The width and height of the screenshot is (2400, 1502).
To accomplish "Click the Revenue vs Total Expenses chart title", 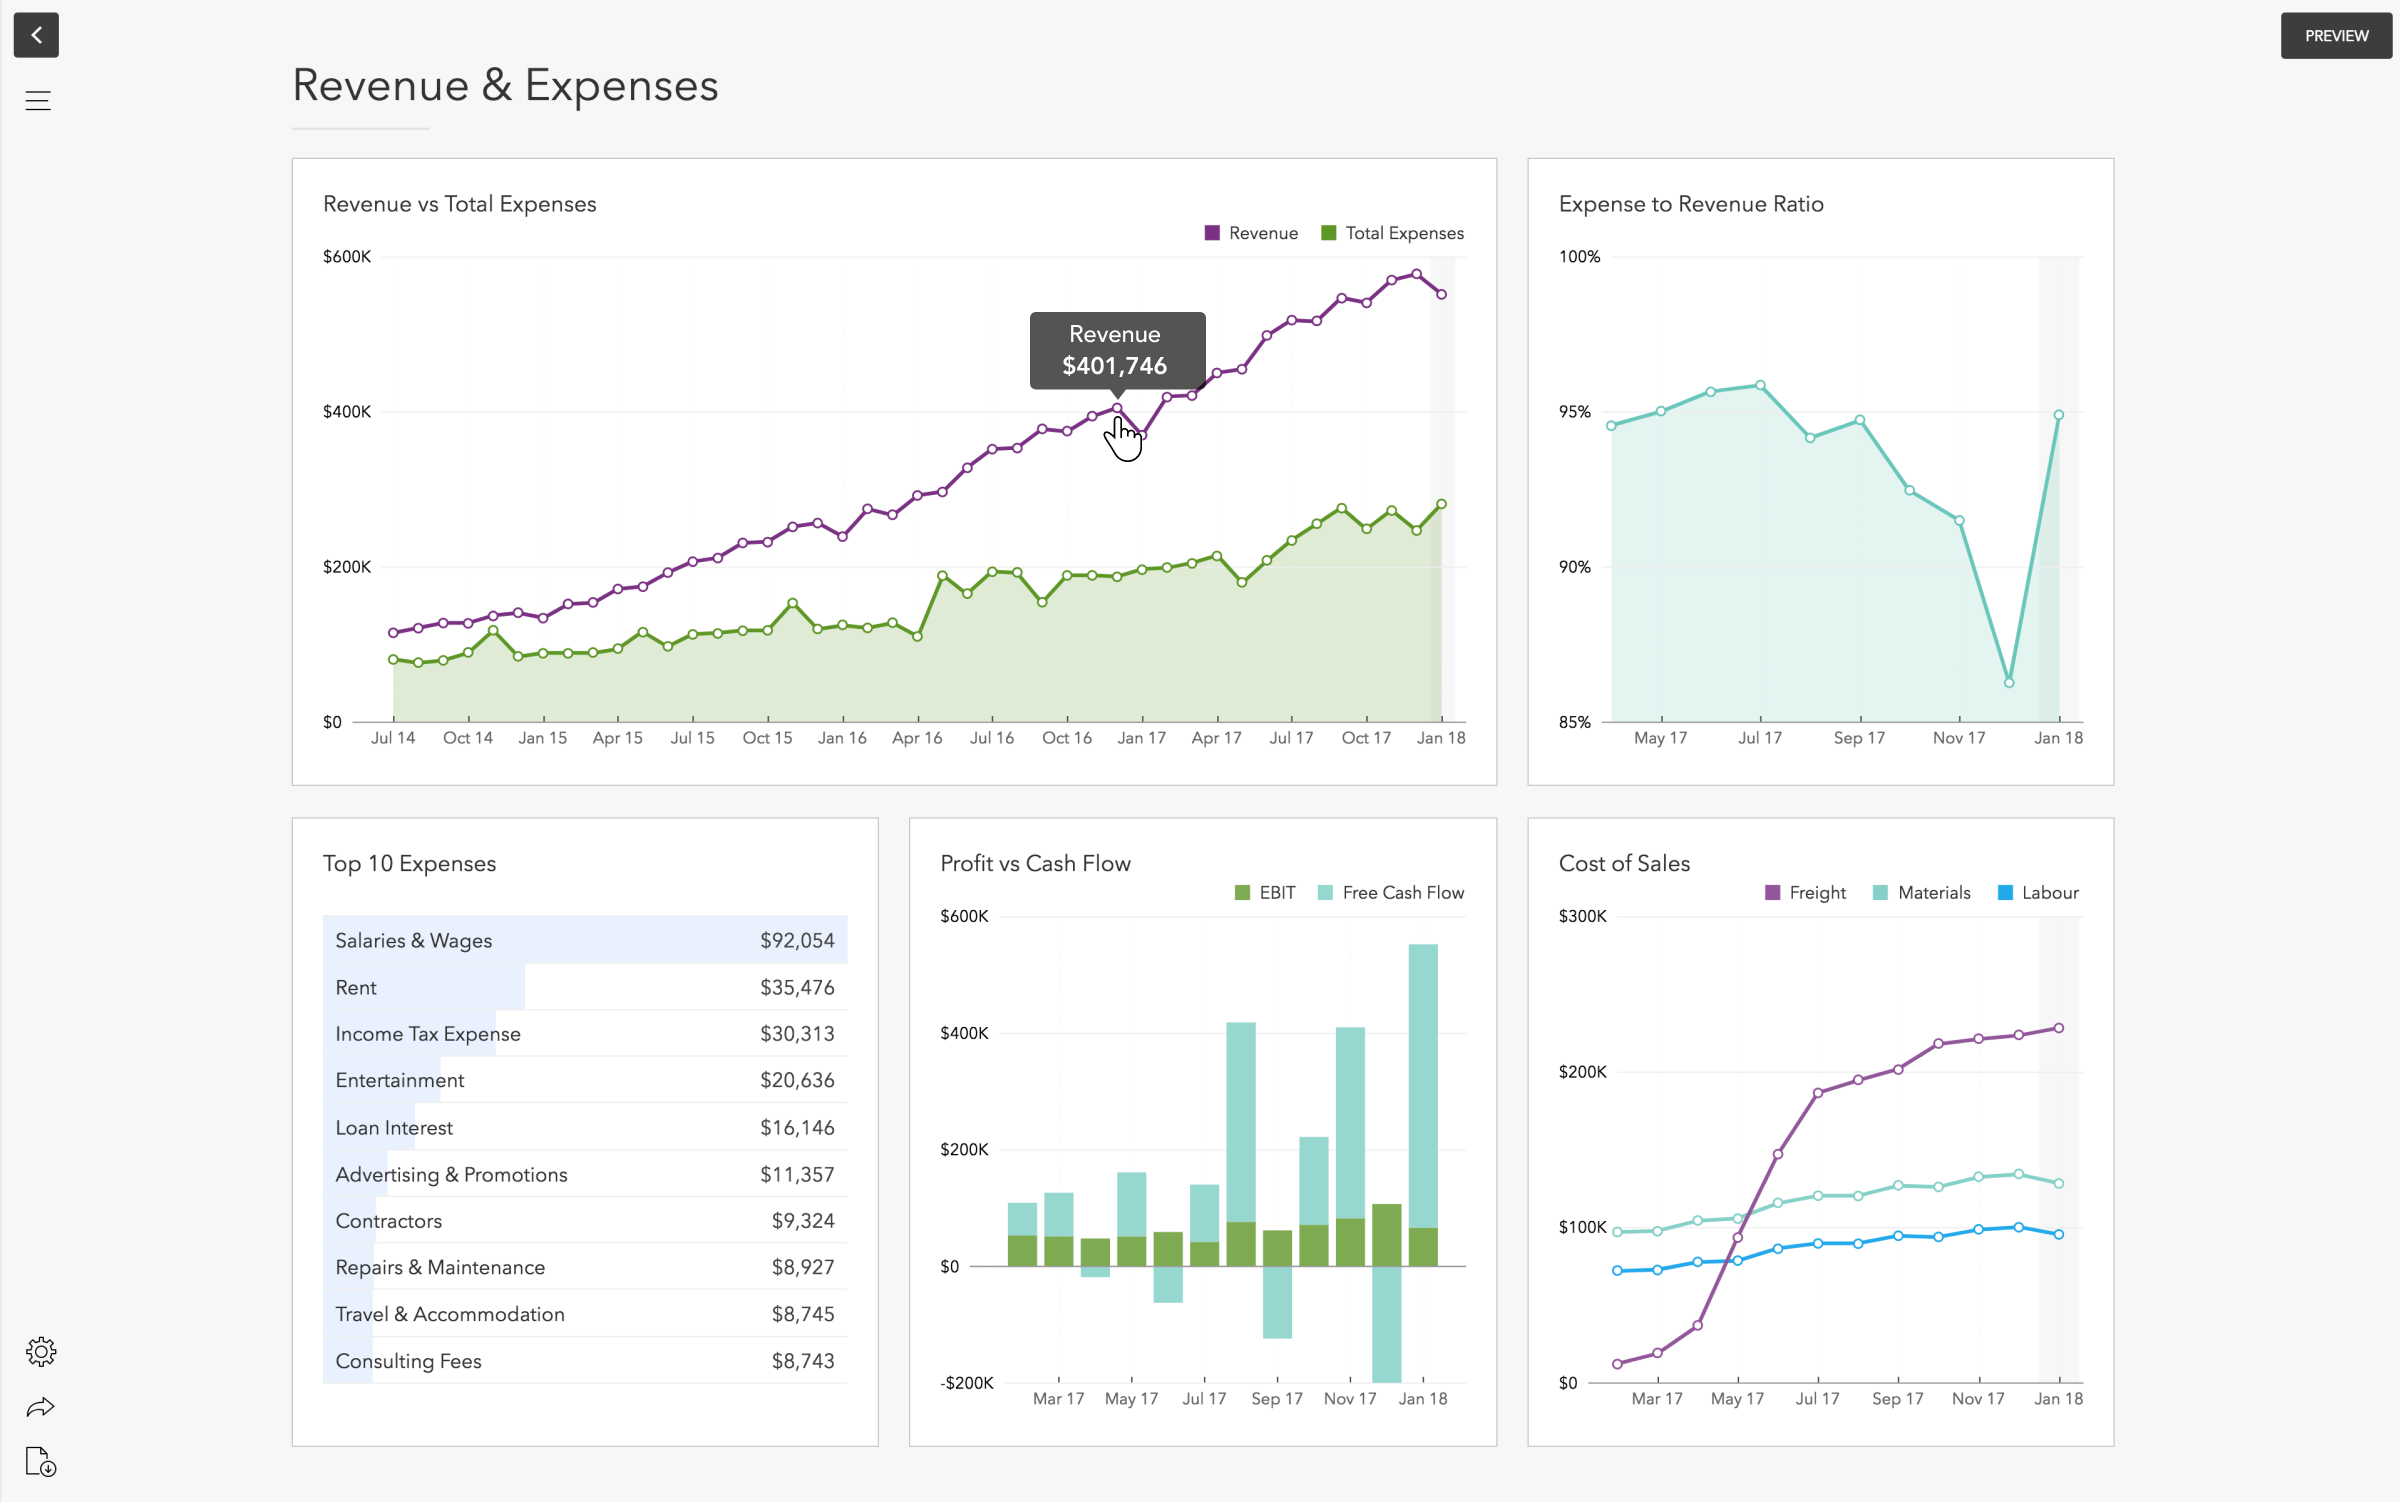I will pyautogui.click(x=459, y=202).
